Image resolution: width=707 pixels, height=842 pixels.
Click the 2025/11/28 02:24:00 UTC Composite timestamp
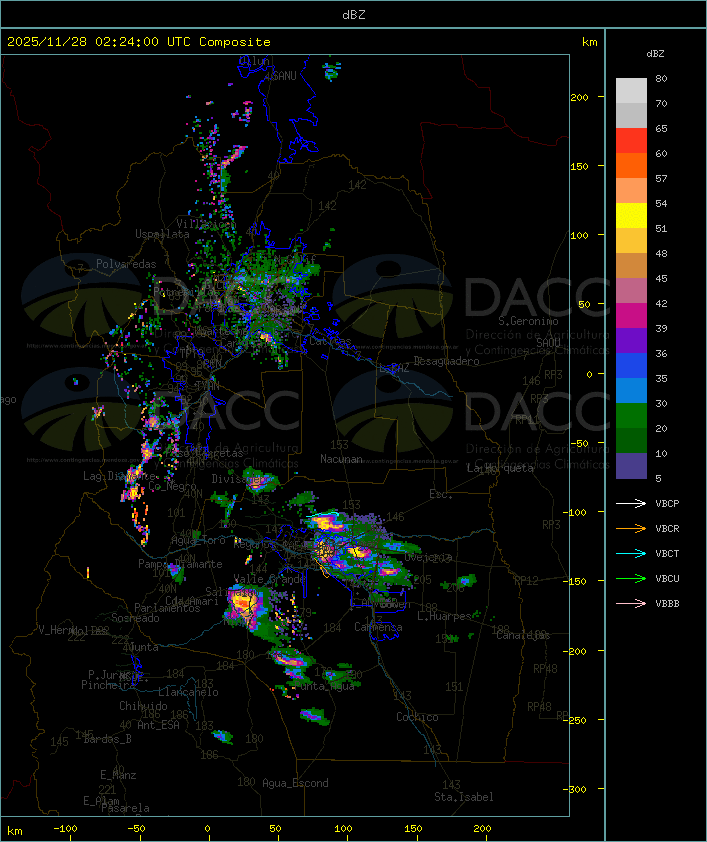coord(139,41)
